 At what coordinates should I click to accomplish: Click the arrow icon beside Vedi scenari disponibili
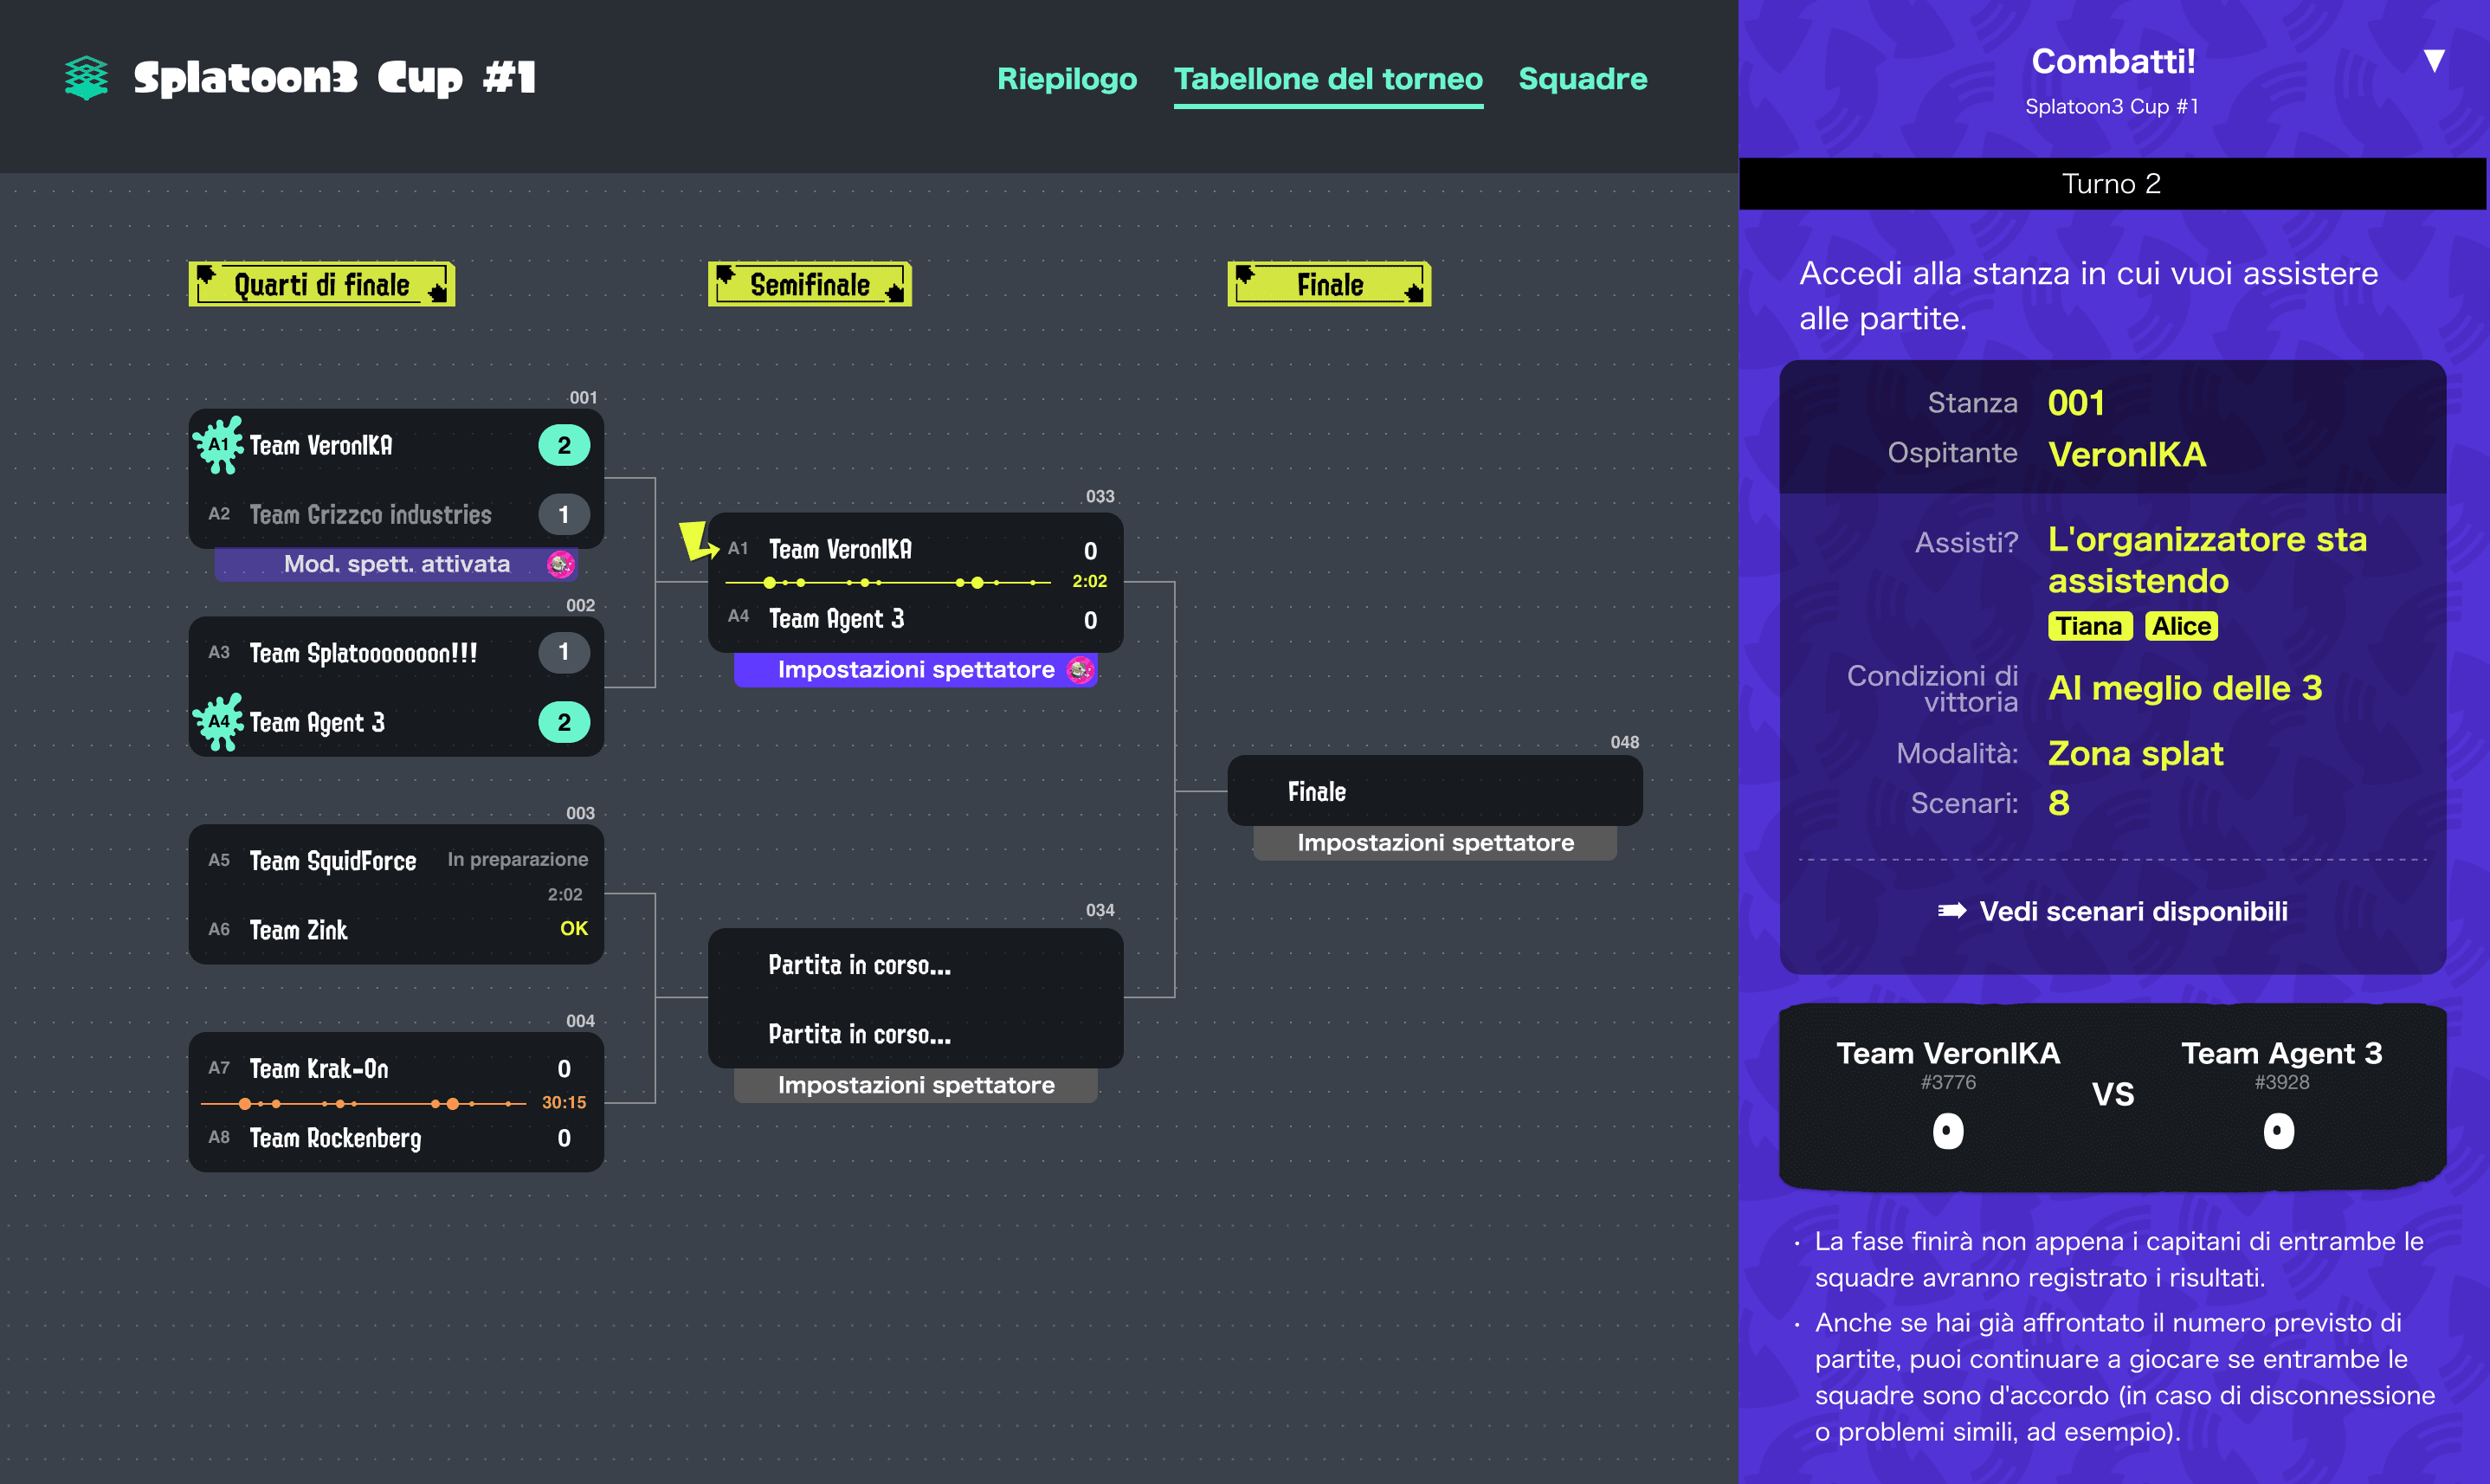pos(1951,911)
